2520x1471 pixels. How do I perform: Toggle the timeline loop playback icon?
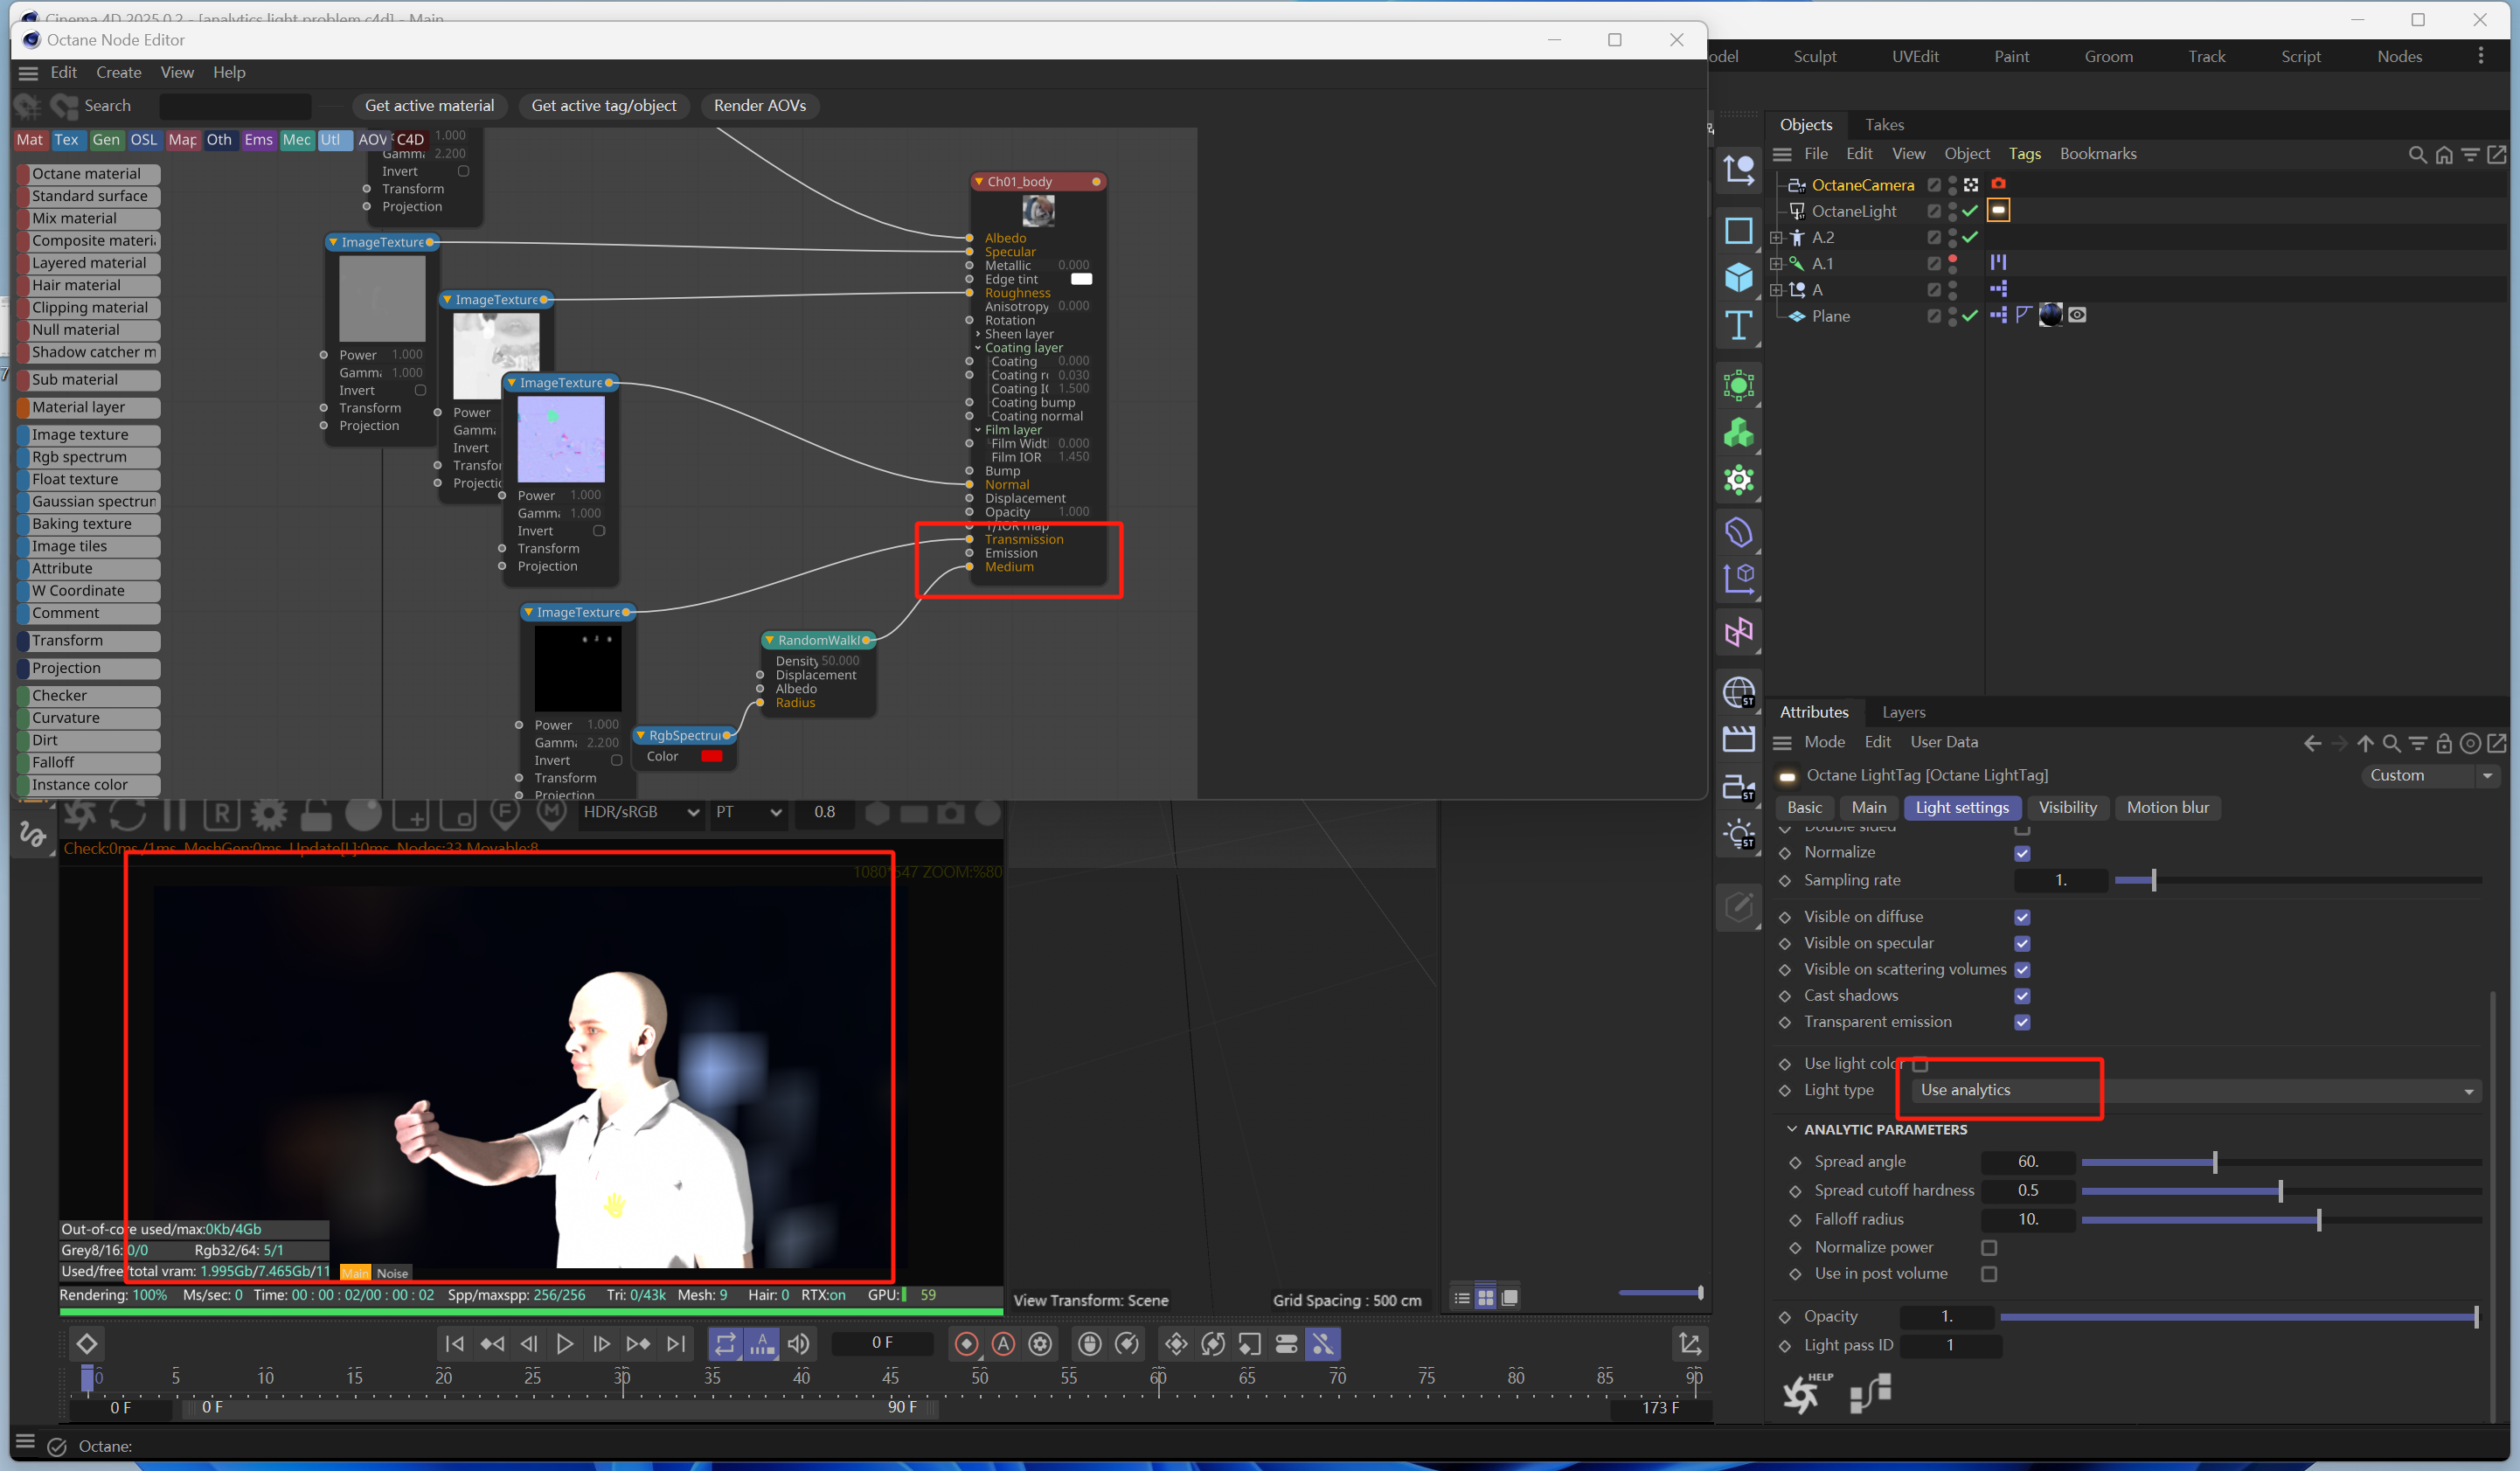click(x=725, y=1344)
